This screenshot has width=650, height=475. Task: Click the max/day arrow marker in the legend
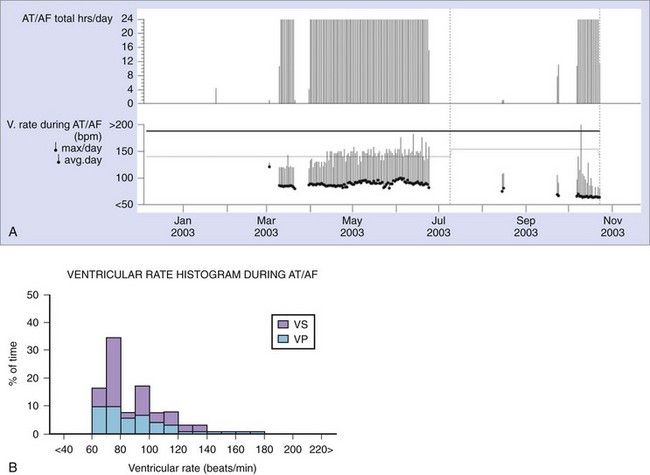tap(57, 149)
